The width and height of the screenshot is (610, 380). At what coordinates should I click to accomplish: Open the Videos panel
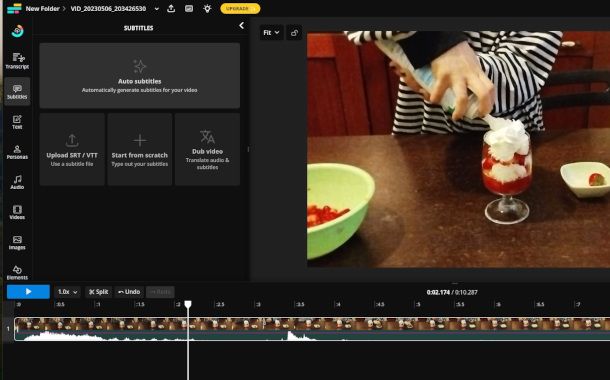point(17,212)
